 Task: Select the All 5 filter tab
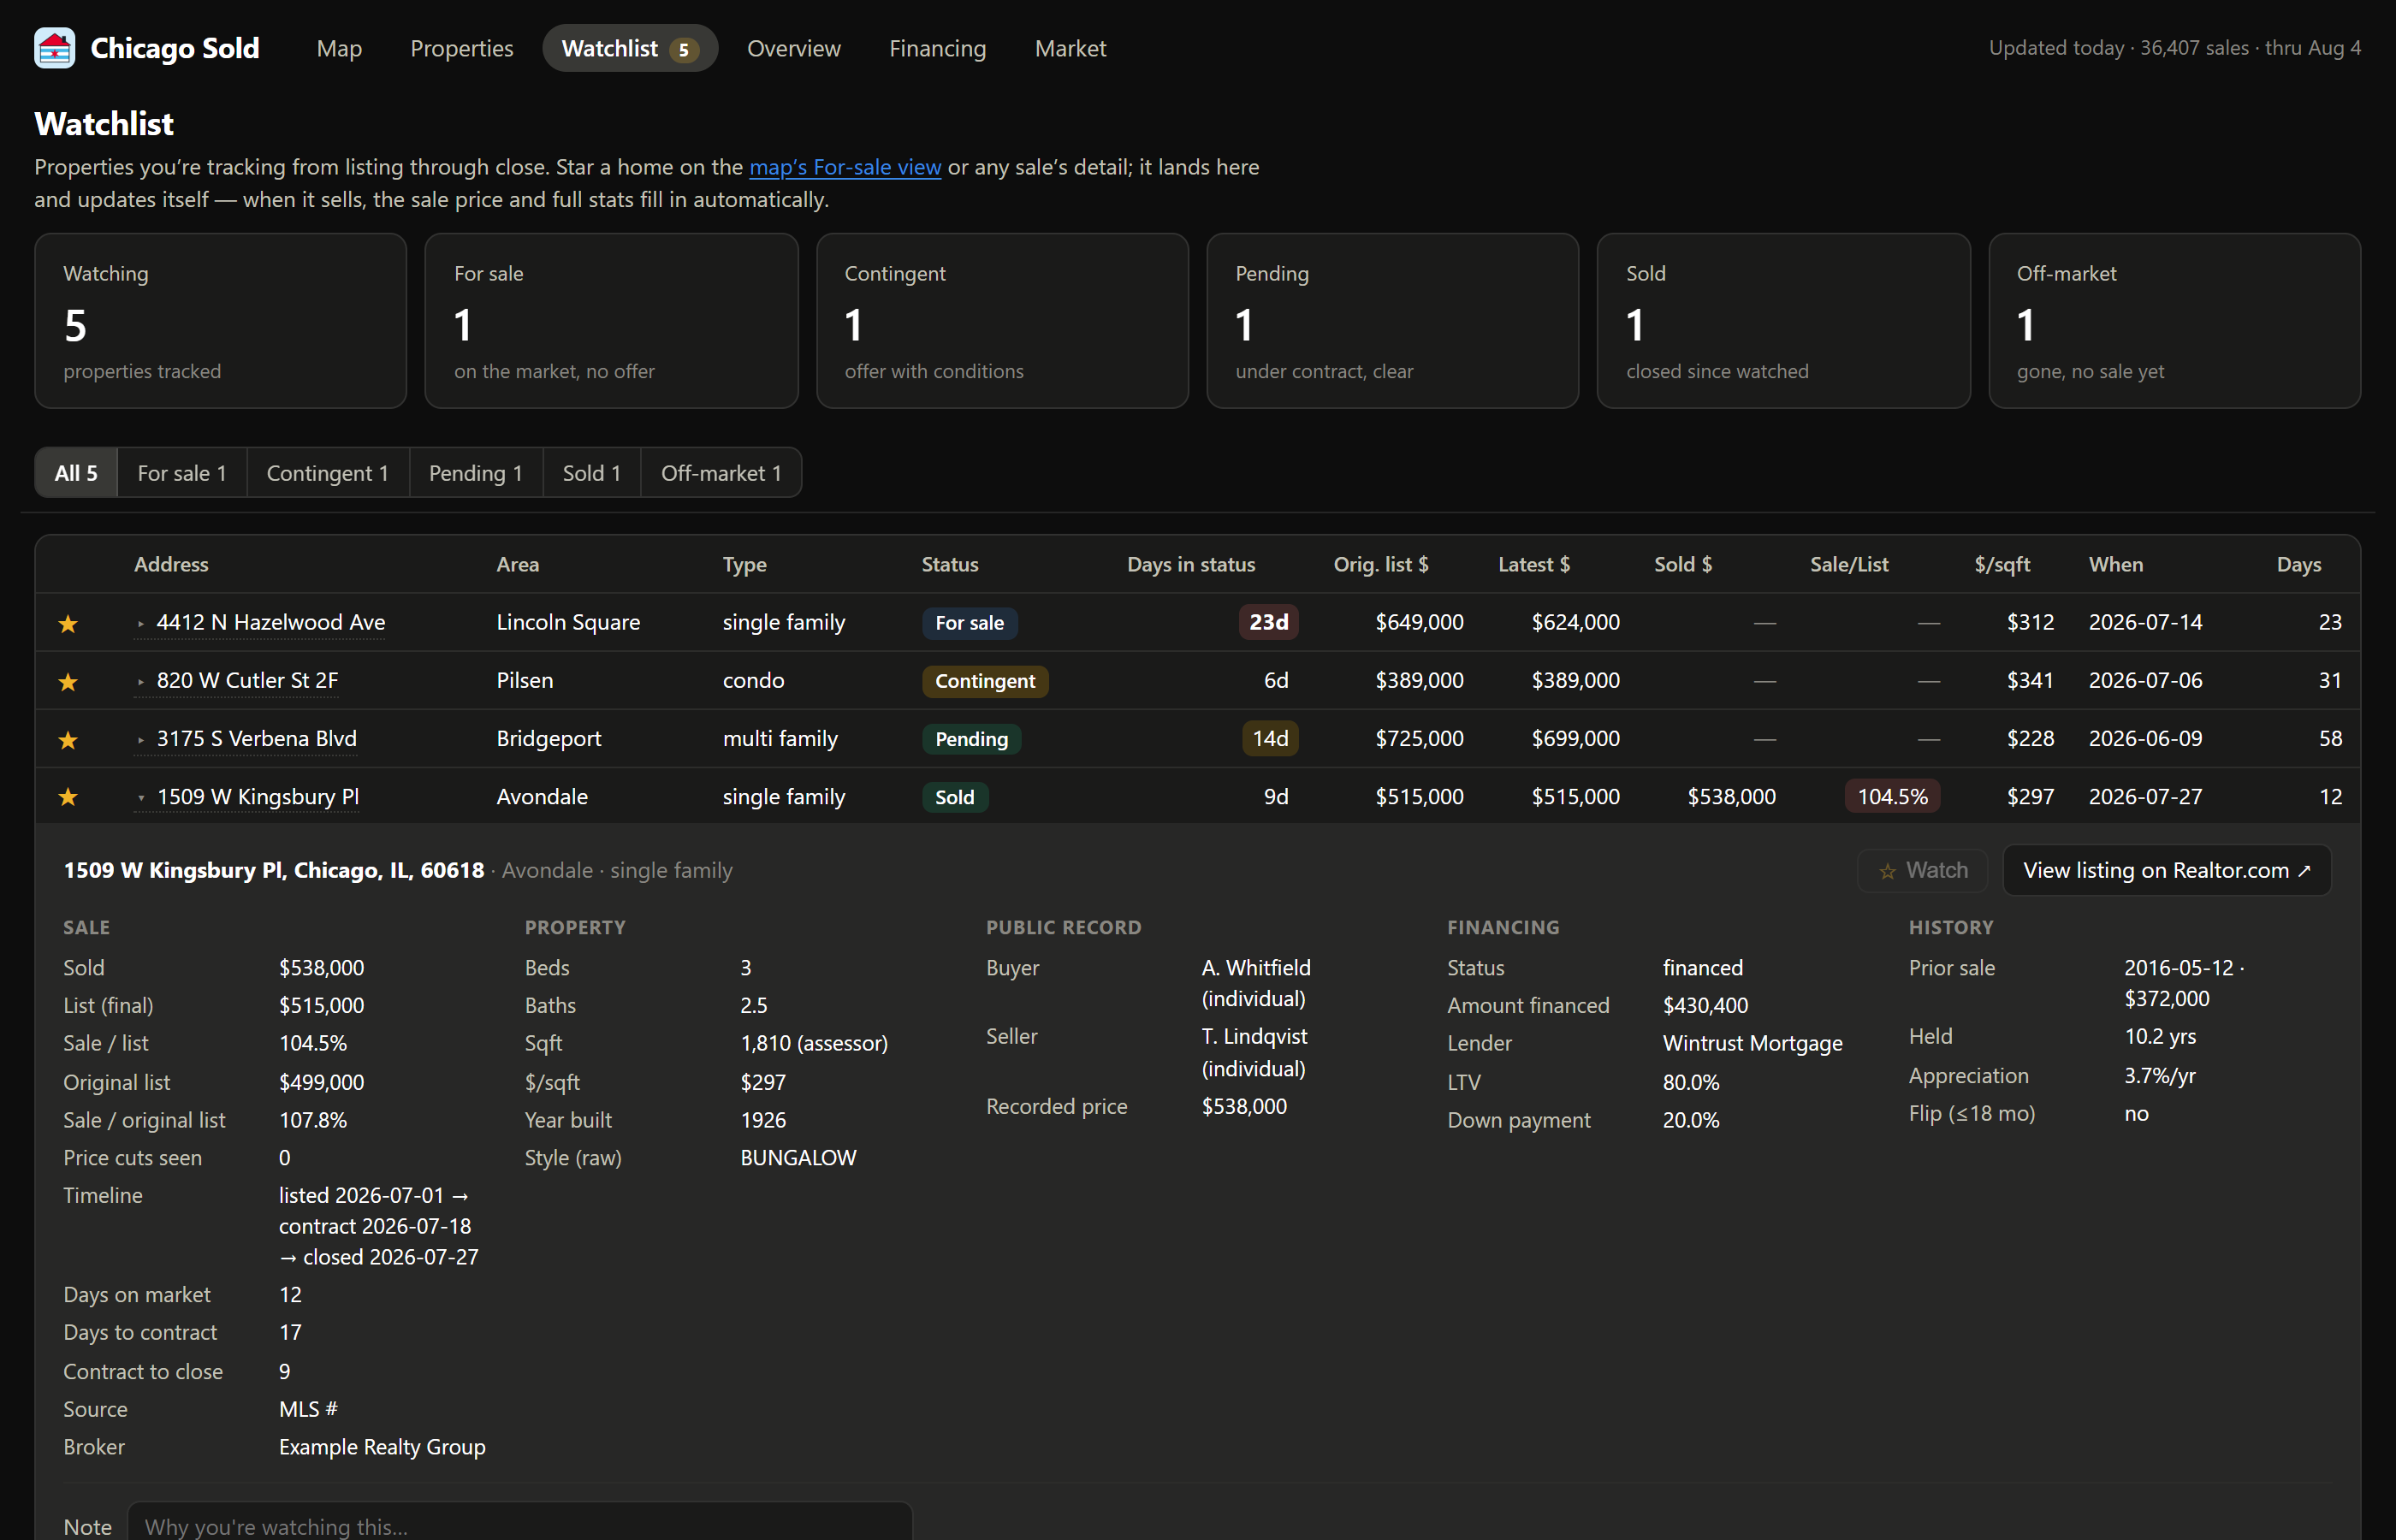pos(76,473)
